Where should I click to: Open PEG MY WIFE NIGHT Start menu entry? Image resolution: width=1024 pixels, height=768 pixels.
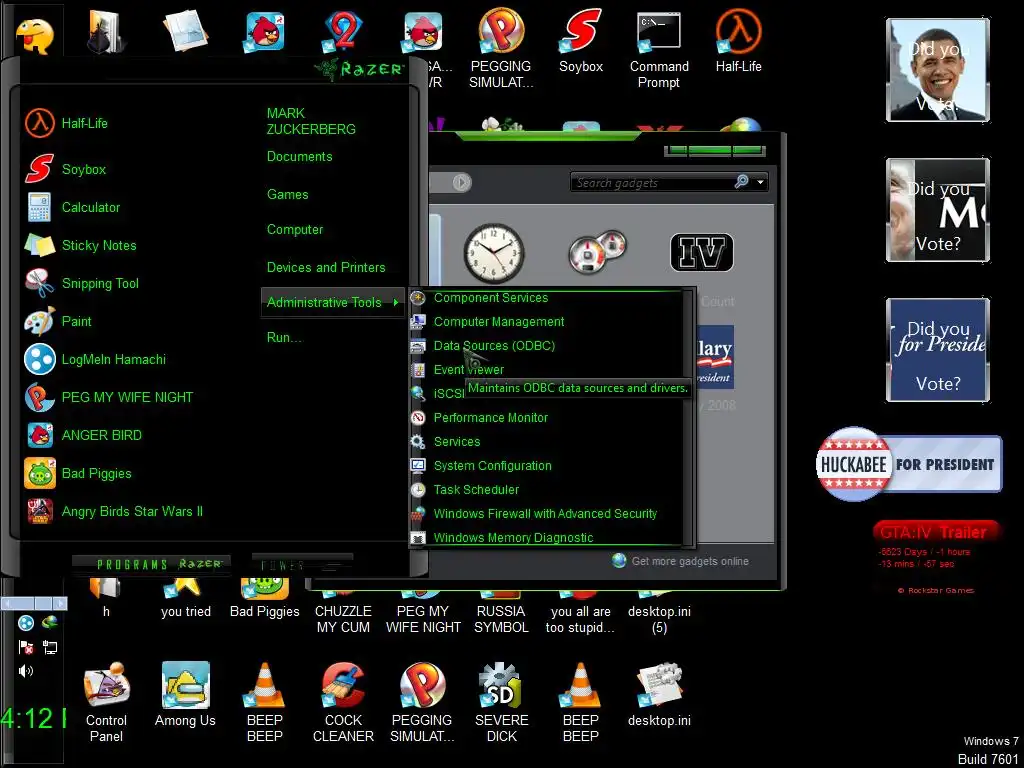[108, 397]
